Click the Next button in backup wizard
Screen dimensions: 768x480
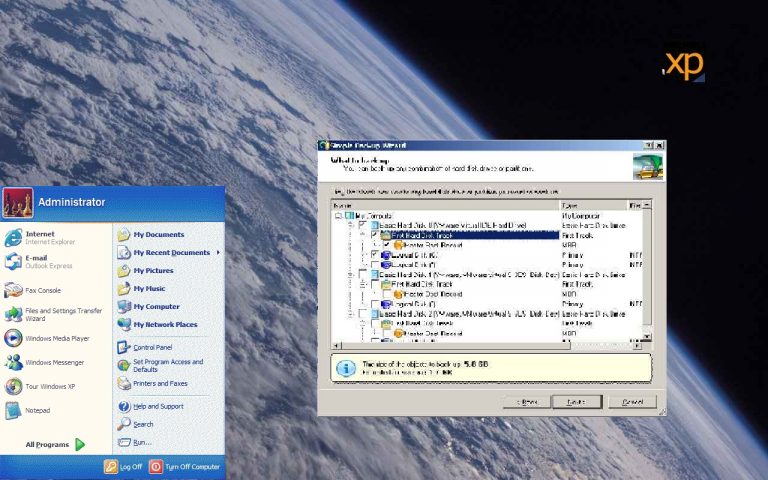576,401
